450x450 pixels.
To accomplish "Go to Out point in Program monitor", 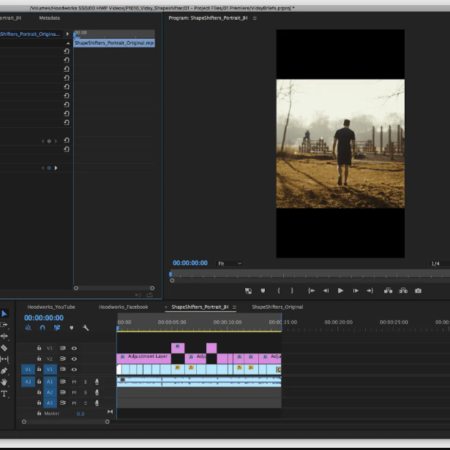I will (370, 291).
